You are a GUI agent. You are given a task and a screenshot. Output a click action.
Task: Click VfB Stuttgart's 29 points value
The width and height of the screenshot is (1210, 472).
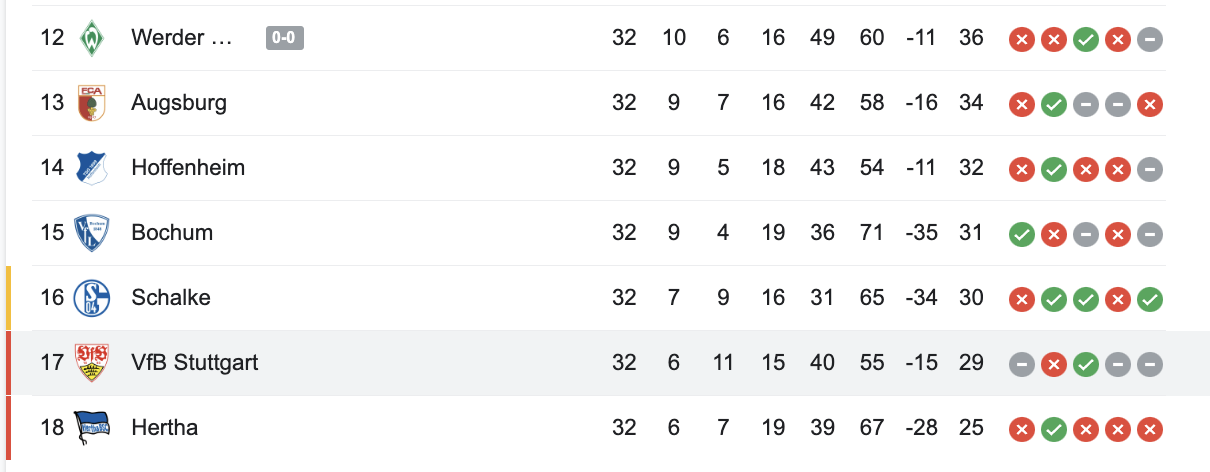tap(971, 363)
